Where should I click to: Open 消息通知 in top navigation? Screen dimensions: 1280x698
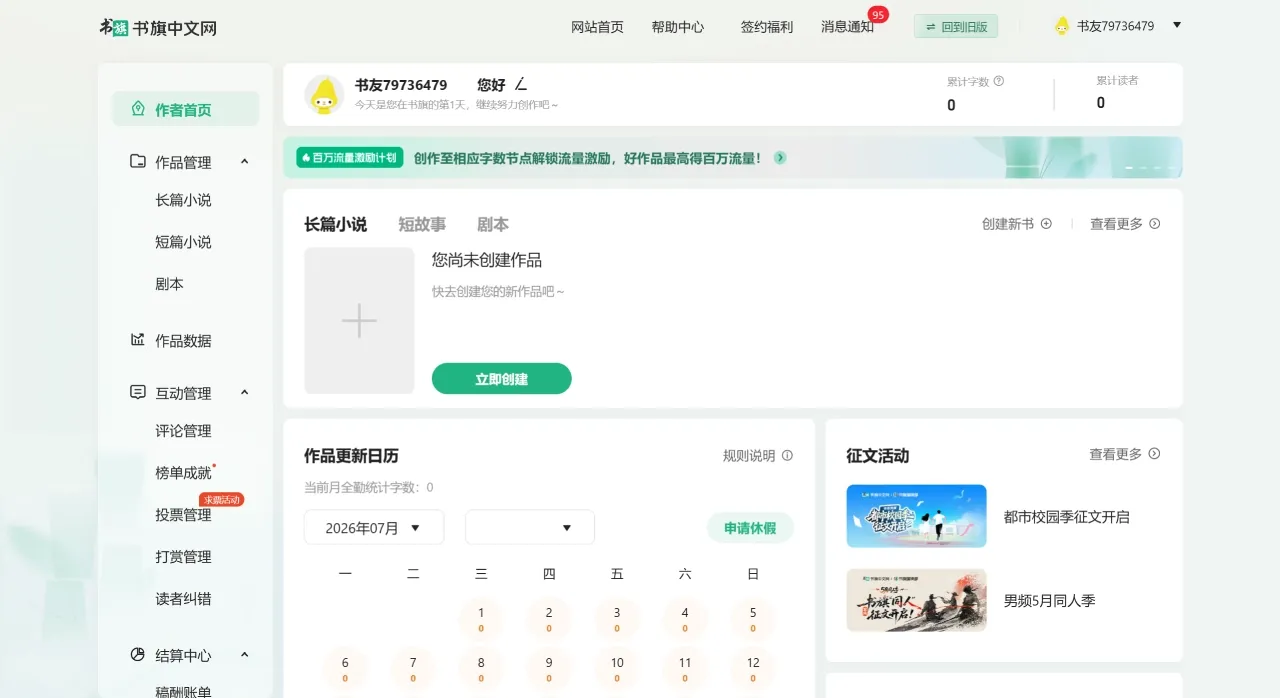coord(847,27)
